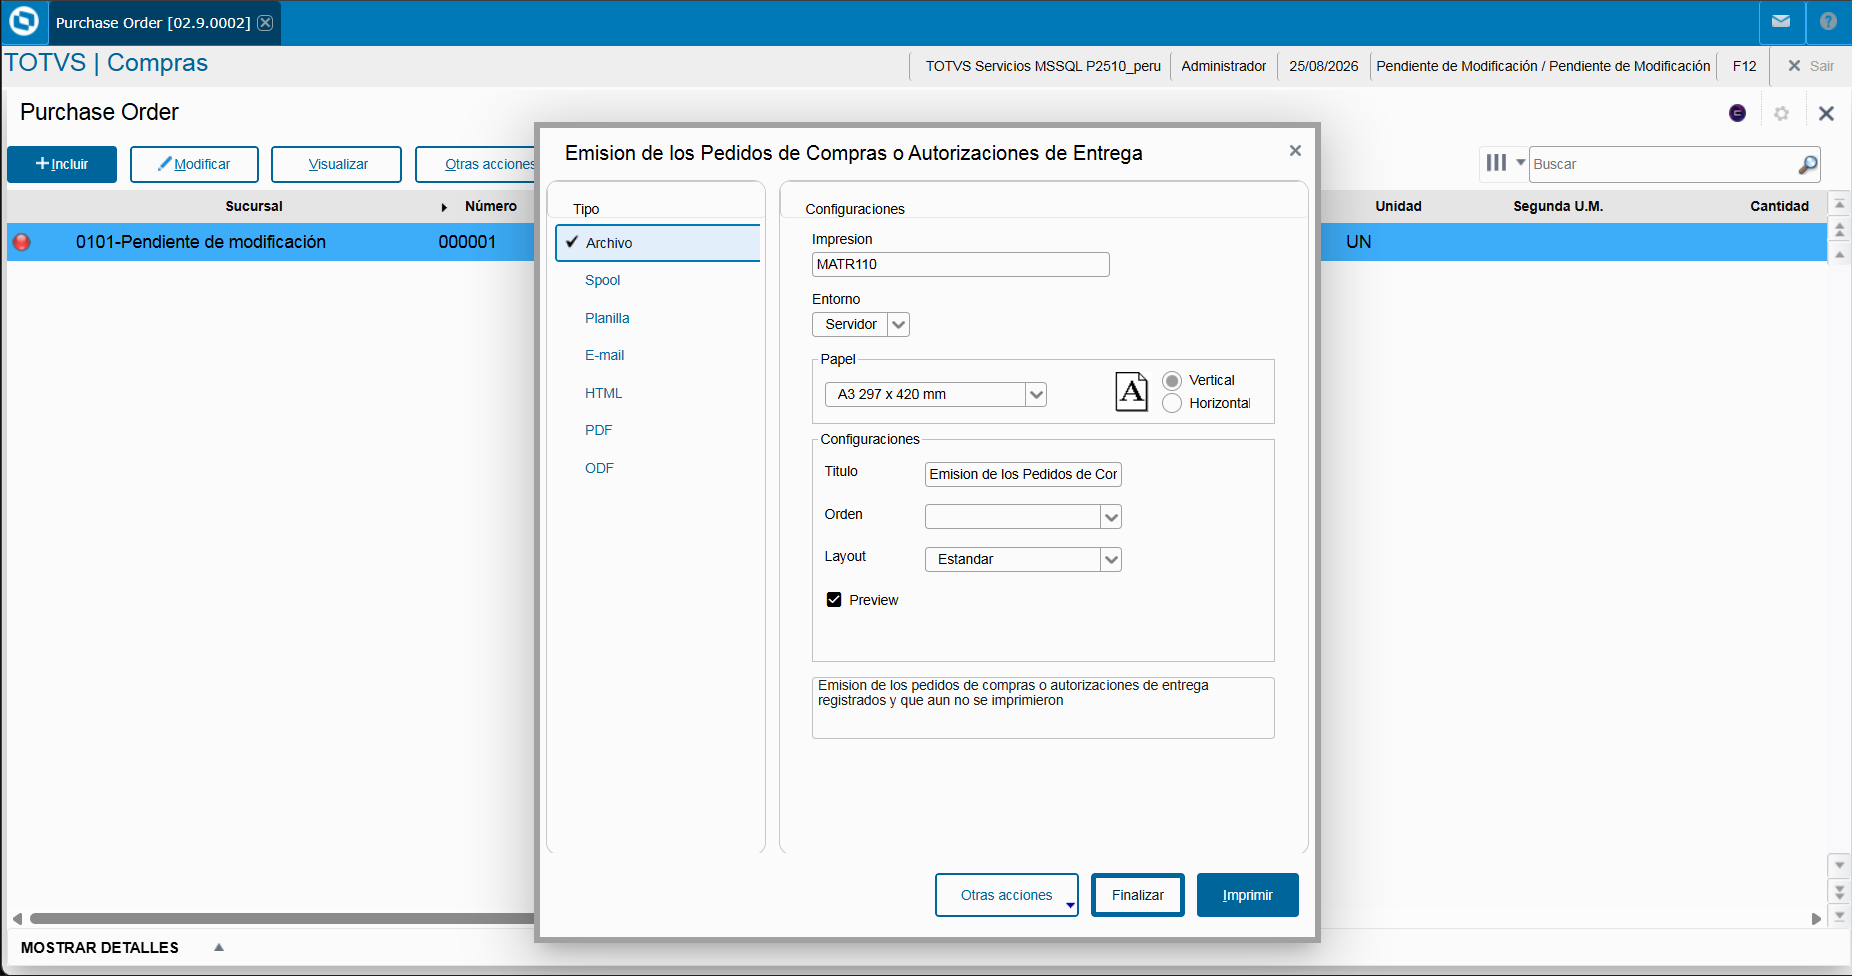1852x976 pixels.
Task: Close the Purchase Order tab
Action: point(265,23)
